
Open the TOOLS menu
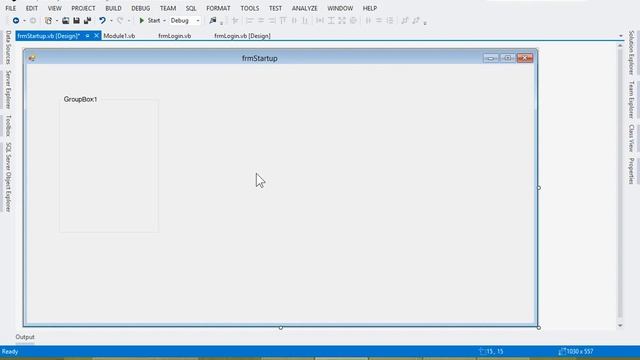[249, 8]
